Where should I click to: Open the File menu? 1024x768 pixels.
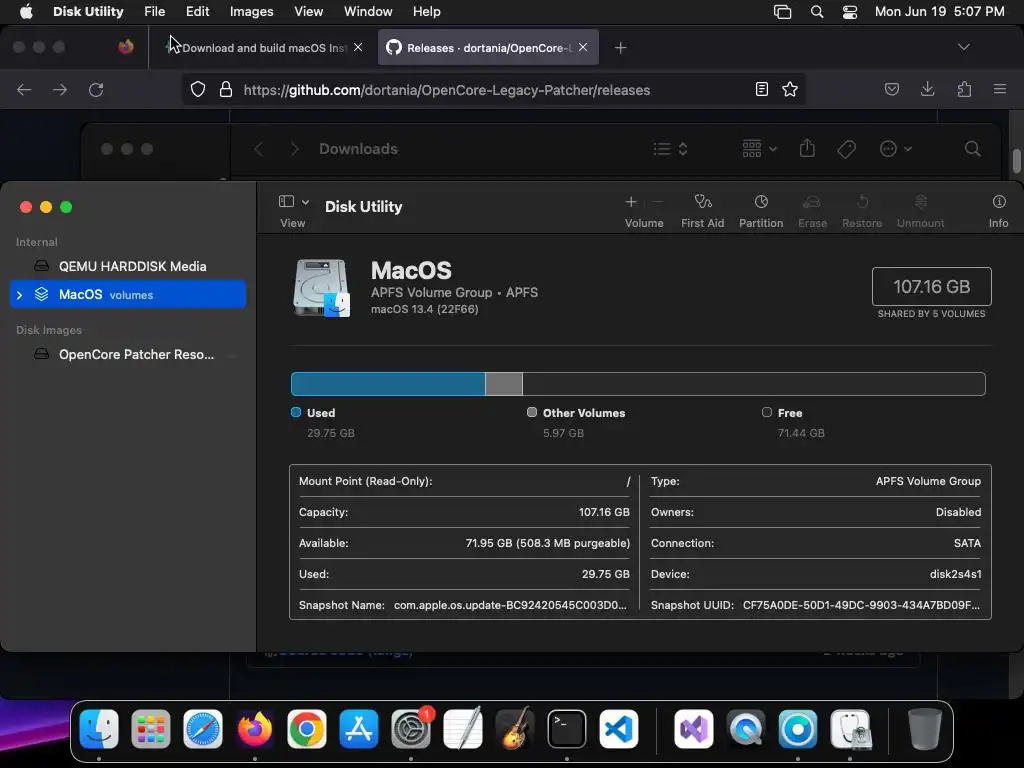154,12
